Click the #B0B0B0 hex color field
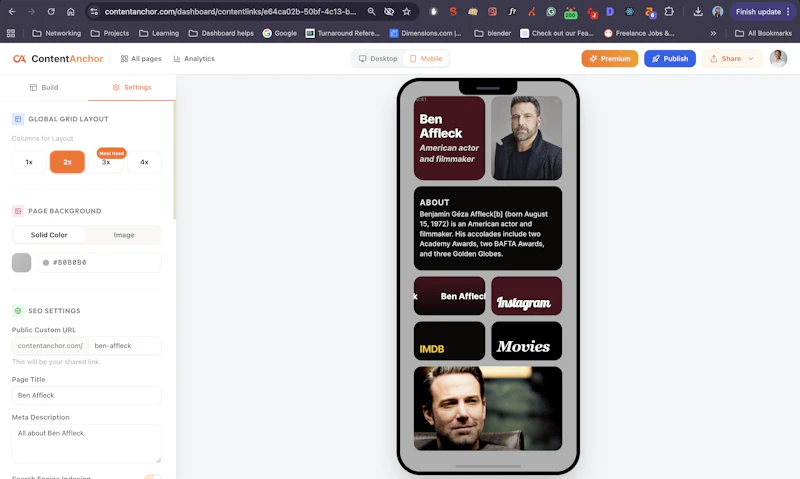This screenshot has width=800, height=479. tap(99, 262)
